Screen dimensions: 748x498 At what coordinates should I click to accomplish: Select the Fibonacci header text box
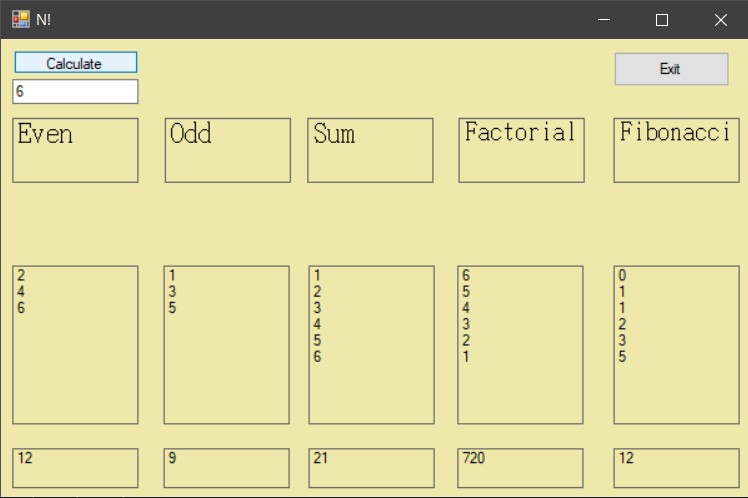click(x=676, y=150)
